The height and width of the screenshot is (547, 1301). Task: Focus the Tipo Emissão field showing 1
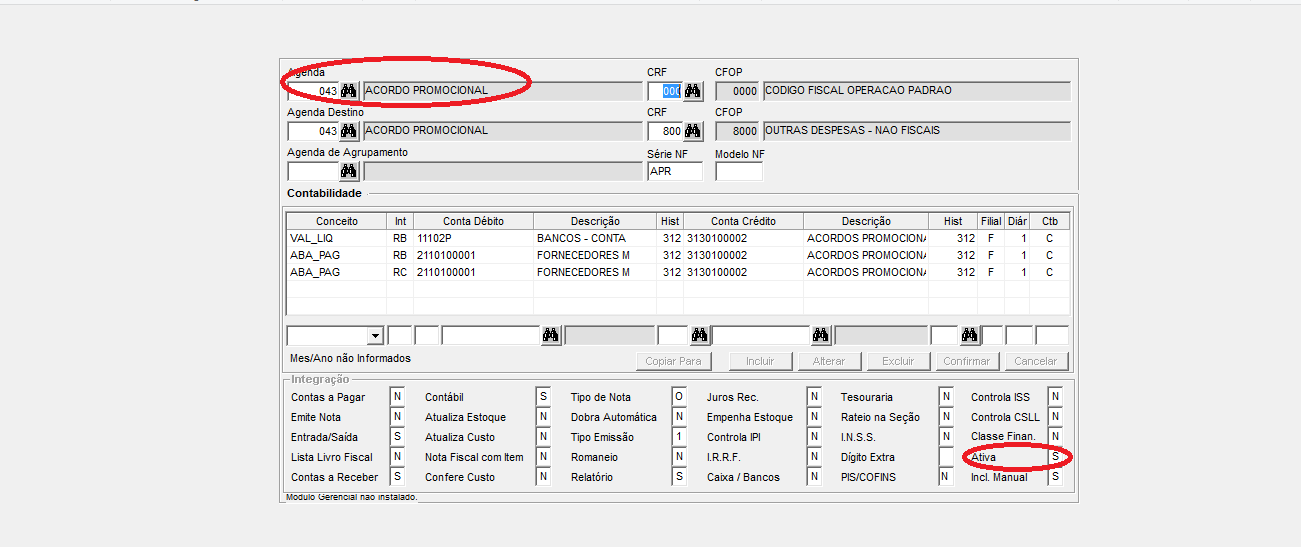(679, 437)
